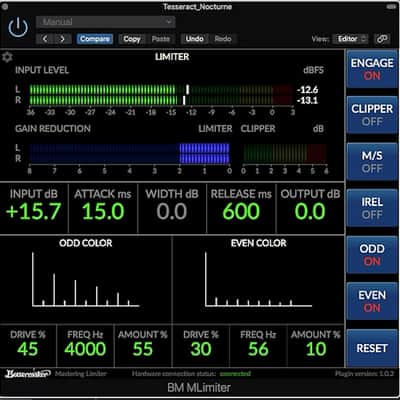Click the LIMITER heading text
The image size is (400, 400).
172,57
